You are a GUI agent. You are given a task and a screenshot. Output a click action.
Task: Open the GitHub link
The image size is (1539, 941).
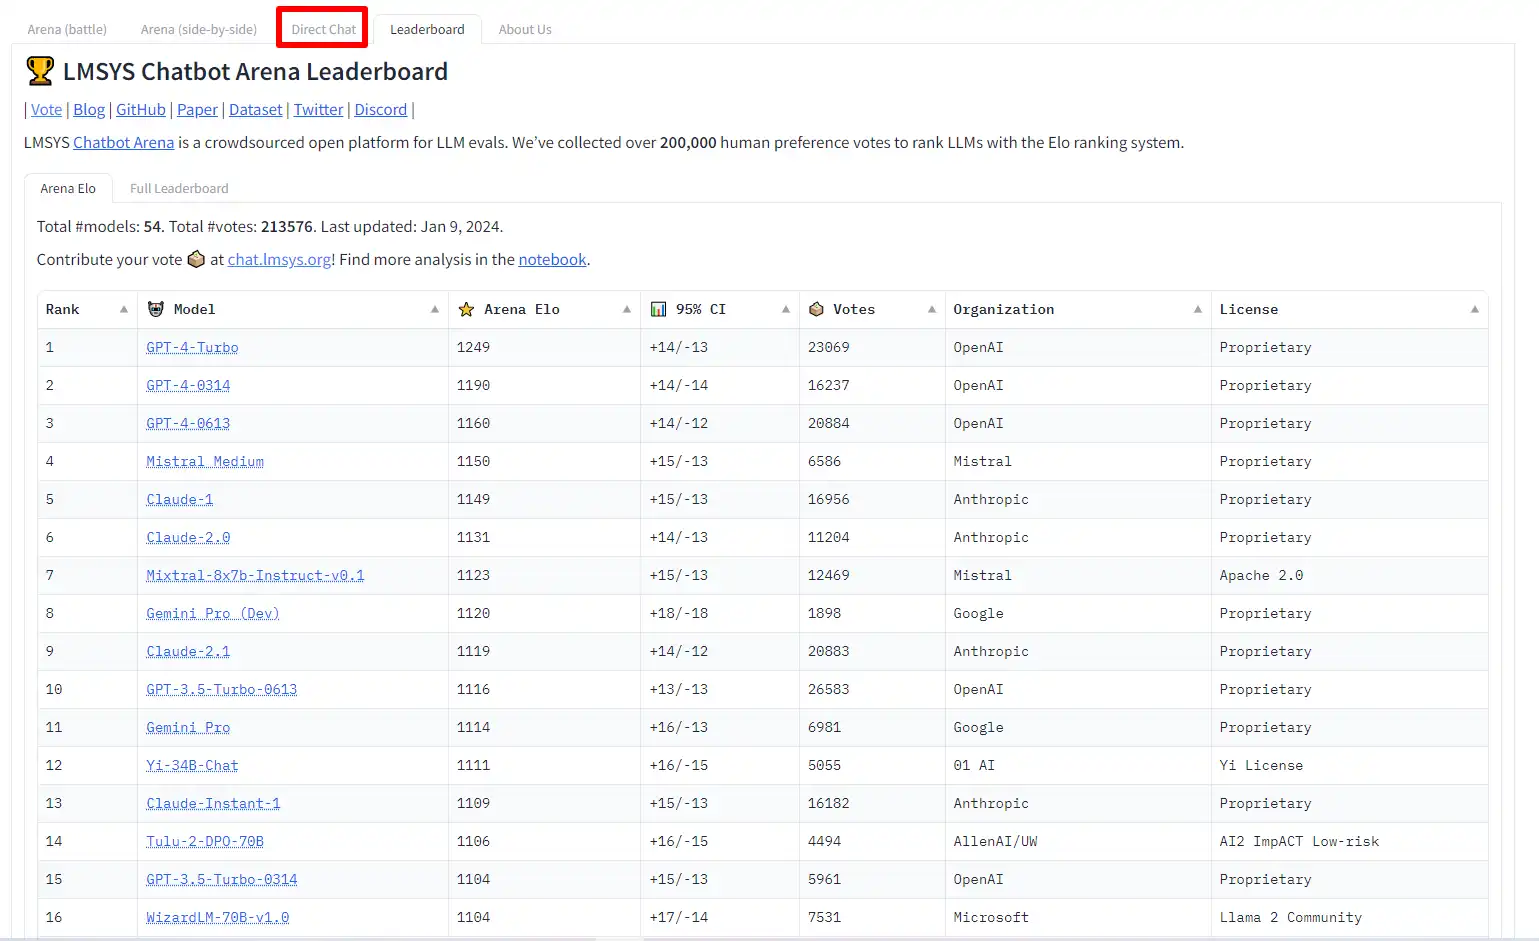pyautogui.click(x=141, y=109)
